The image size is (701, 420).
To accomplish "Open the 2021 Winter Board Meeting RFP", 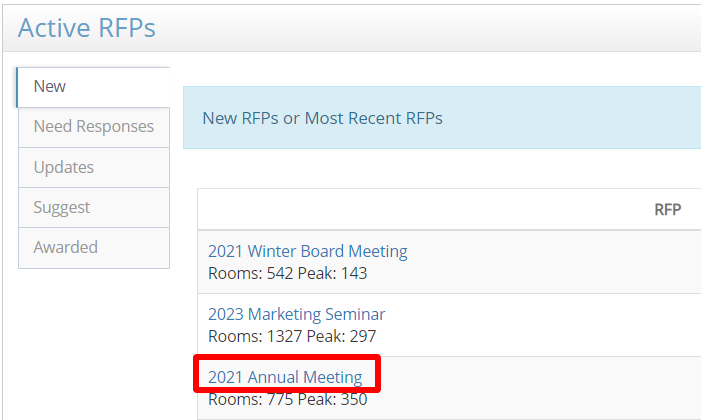I will 307,251.
